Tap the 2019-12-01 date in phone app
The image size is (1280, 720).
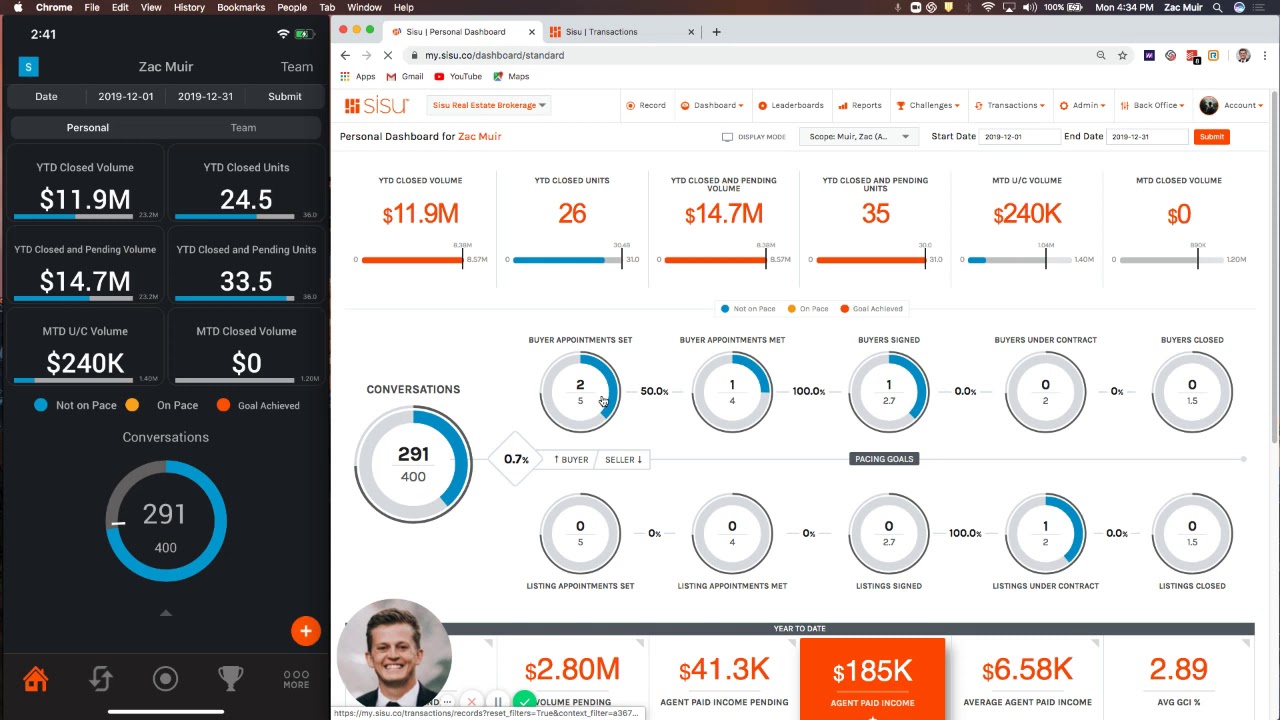[126, 97]
